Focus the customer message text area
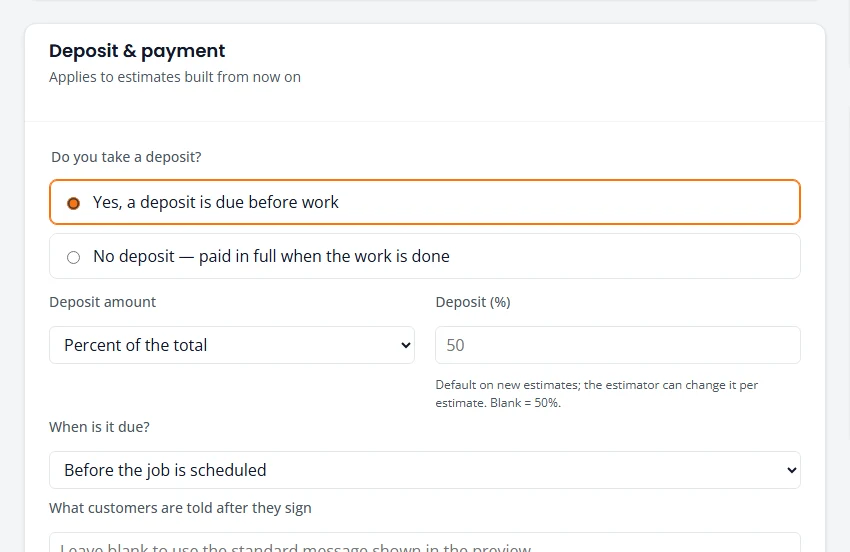 pyautogui.click(x=424, y=542)
